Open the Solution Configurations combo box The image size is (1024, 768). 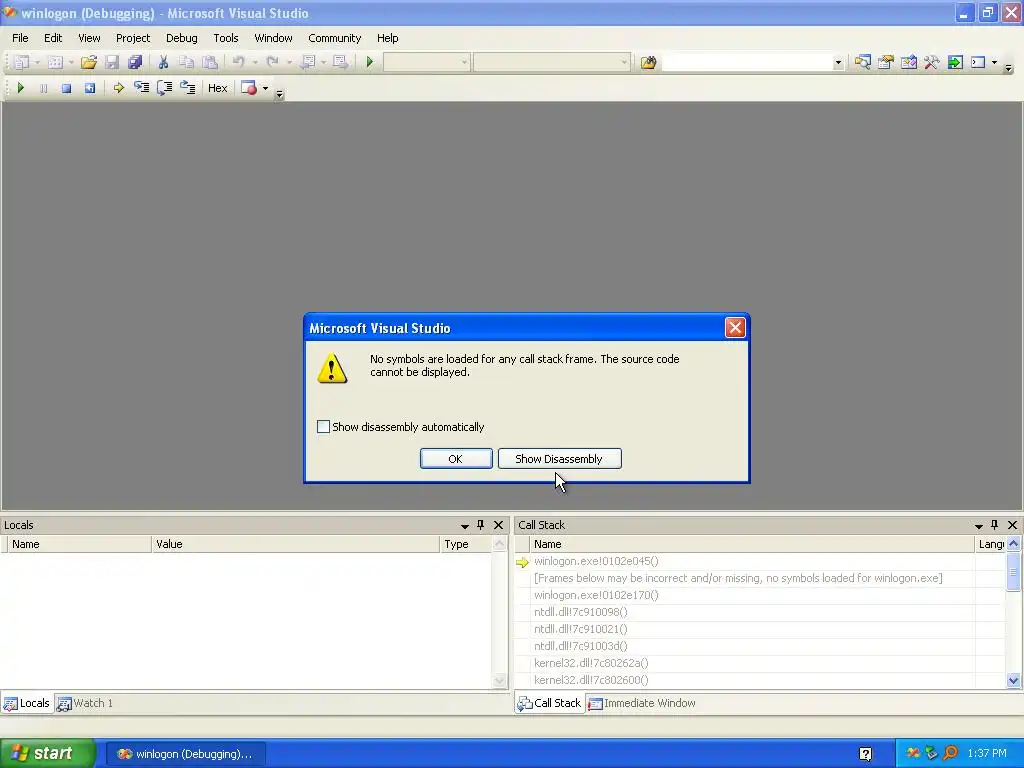coord(426,62)
